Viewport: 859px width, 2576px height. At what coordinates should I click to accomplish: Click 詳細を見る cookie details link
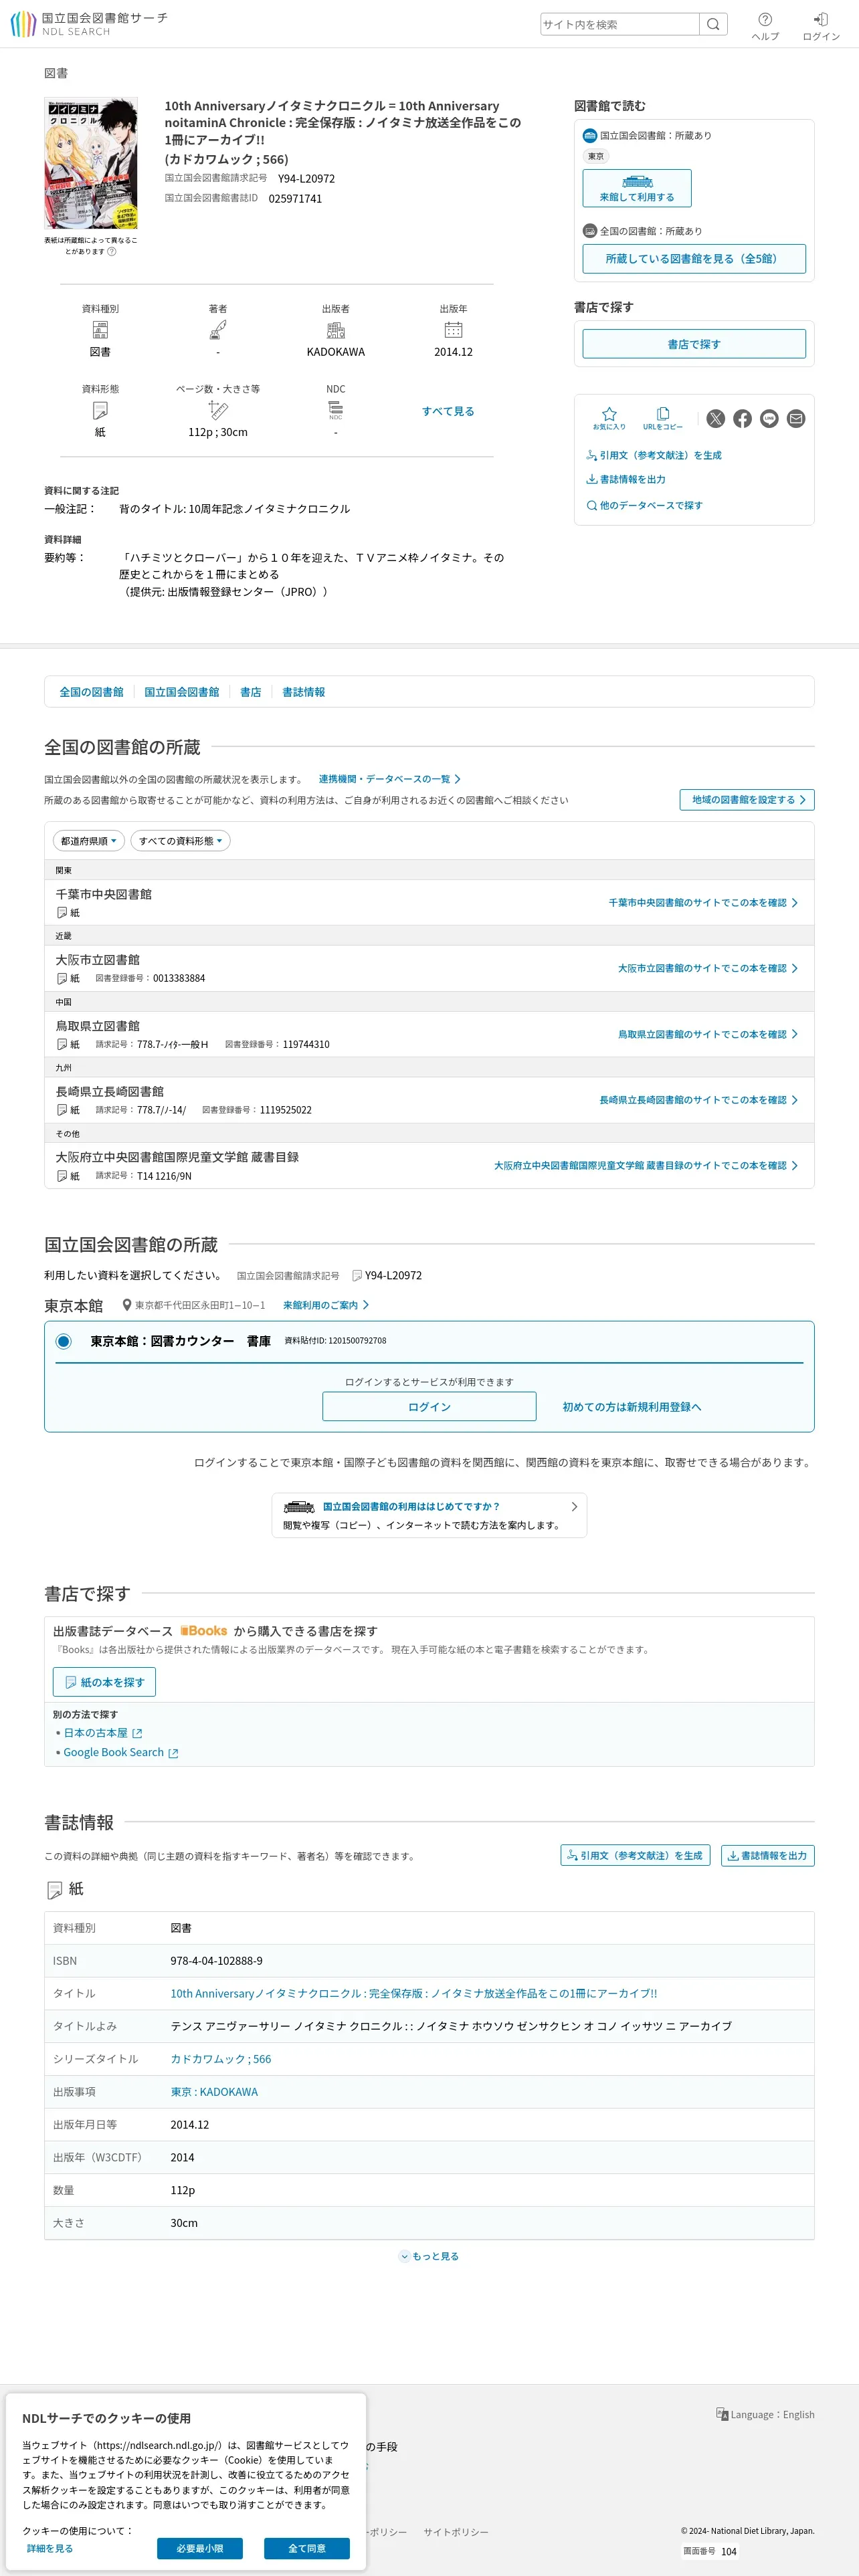tap(50, 2548)
